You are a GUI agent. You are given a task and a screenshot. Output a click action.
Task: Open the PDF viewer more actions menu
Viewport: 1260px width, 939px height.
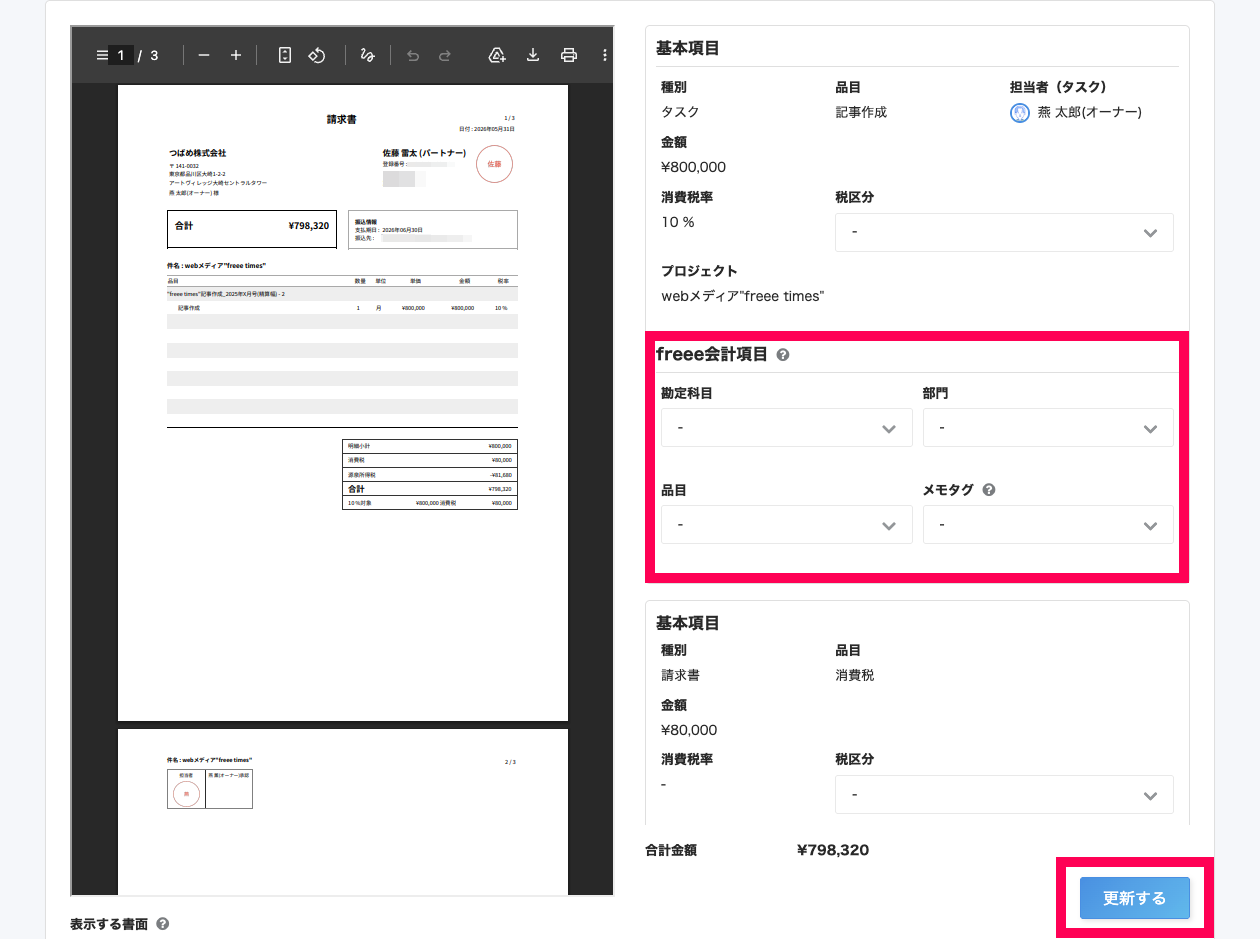(x=605, y=55)
